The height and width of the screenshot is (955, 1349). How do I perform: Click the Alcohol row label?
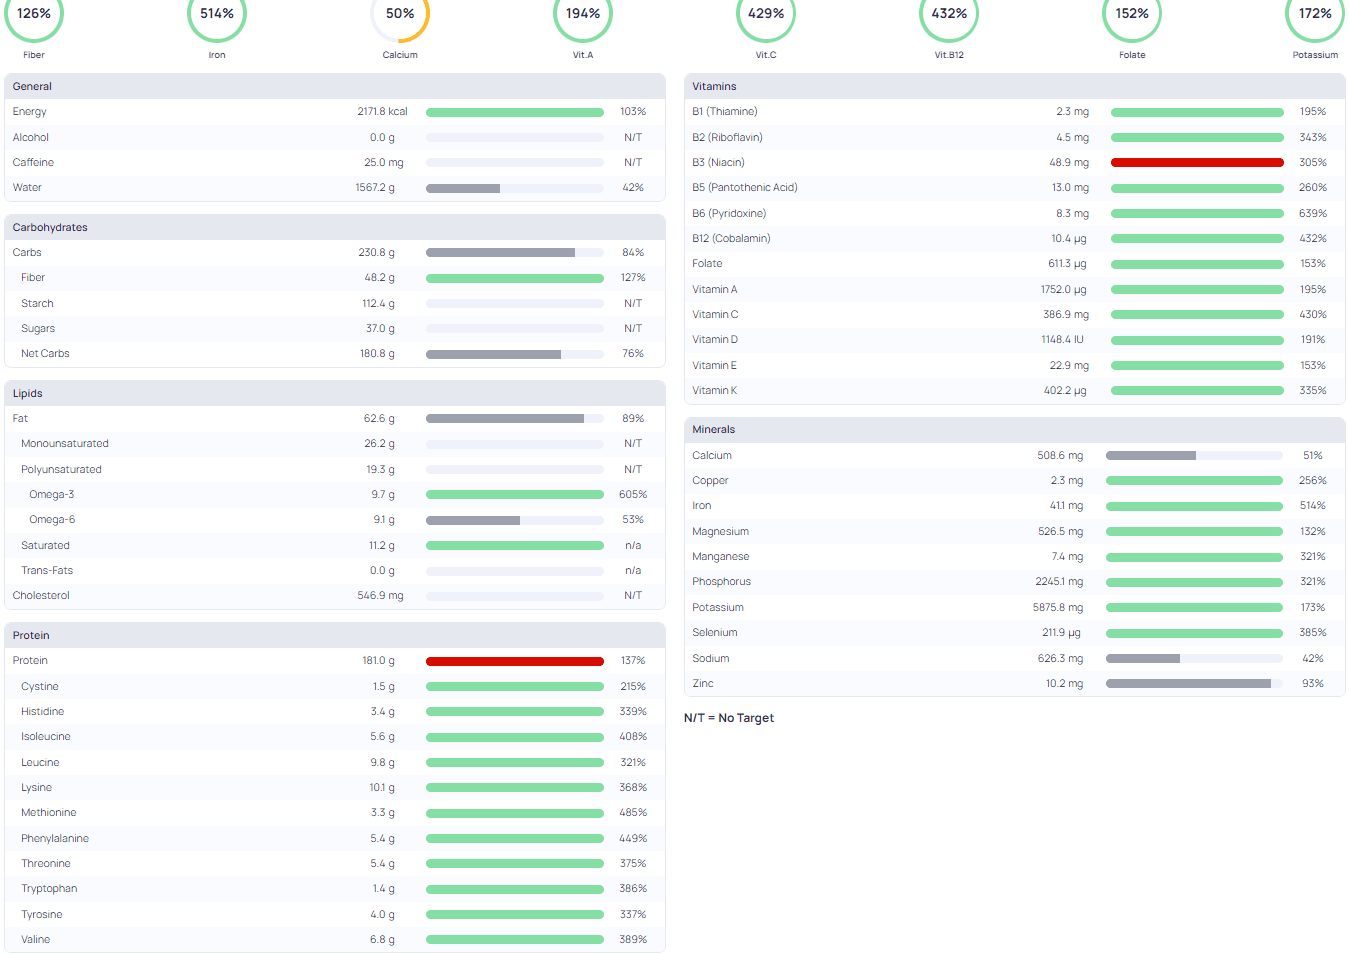point(30,138)
